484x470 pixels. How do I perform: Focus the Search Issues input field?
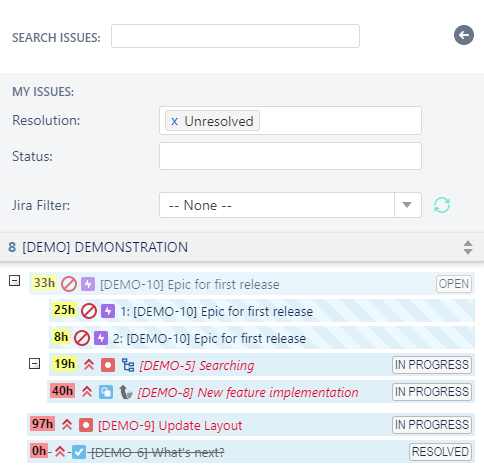point(235,36)
